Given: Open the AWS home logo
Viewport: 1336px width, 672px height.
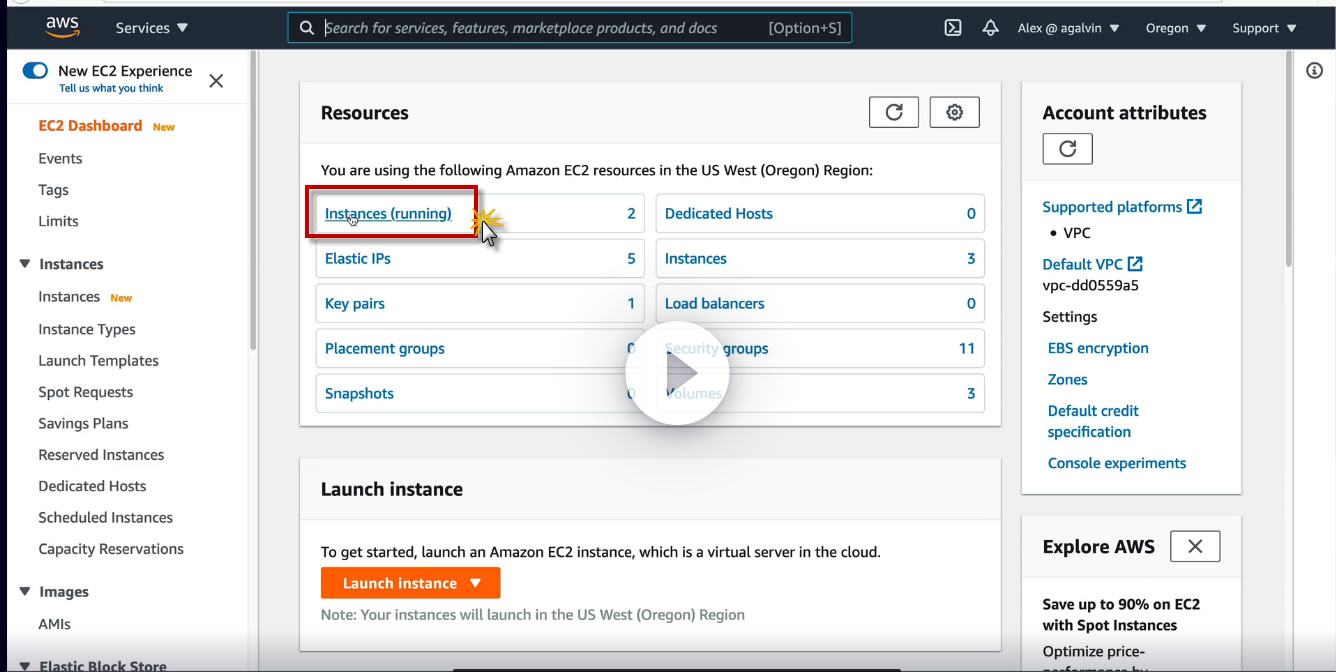Looking at the screenshot, I should point(62,27).
